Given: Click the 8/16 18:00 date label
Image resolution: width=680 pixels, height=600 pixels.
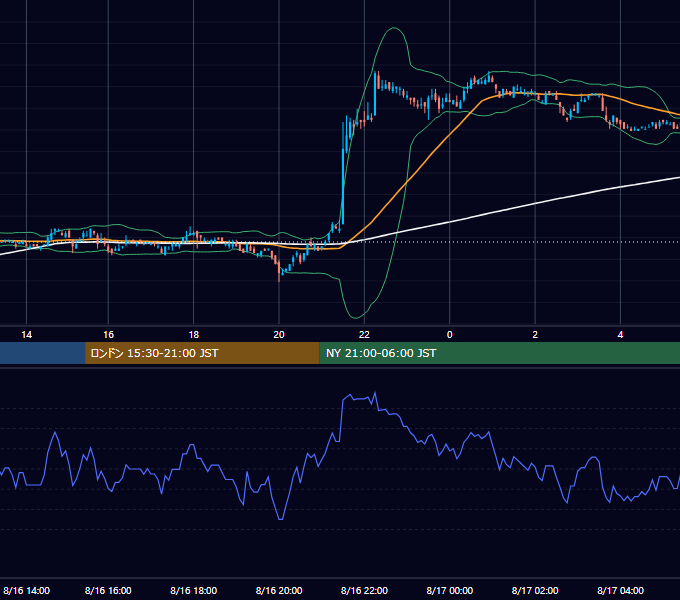Looking at the screenshot, I should (x=193, y=590).
